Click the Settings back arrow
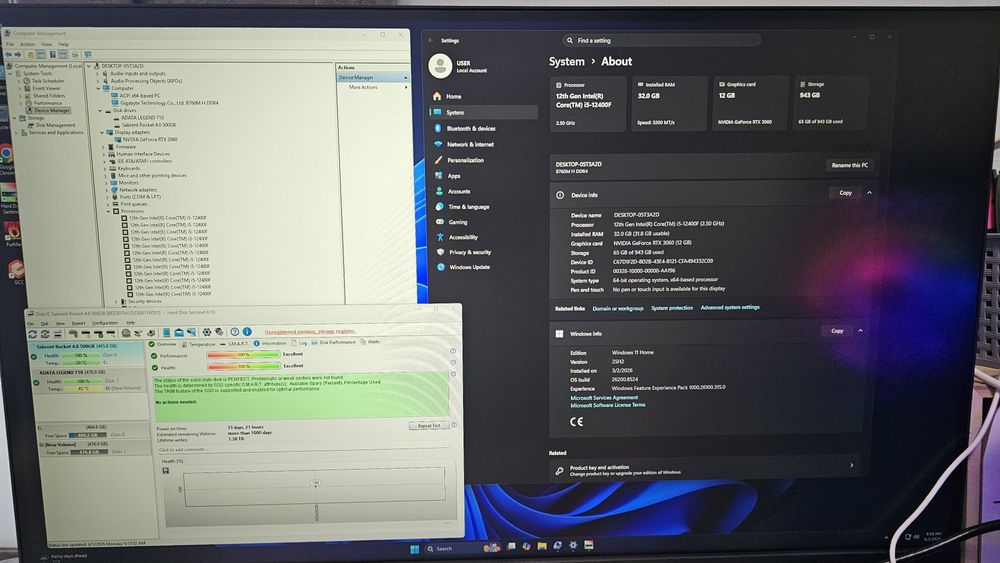This screenshot has width=1000, height=563. (x=432, y=40)
